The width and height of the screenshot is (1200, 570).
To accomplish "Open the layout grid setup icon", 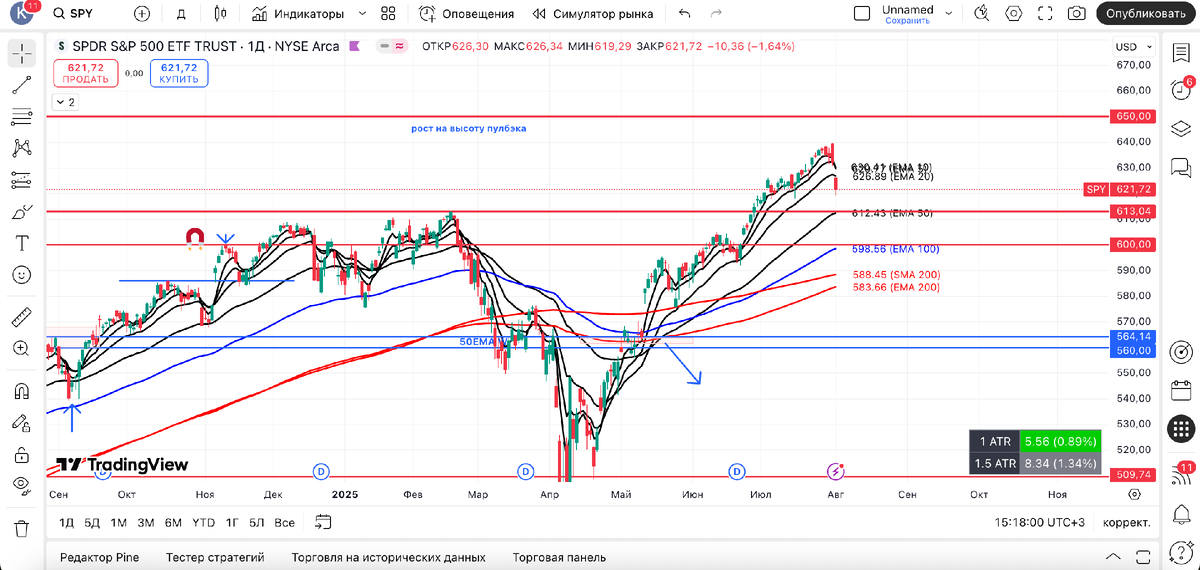I will [x=388, y=14].
